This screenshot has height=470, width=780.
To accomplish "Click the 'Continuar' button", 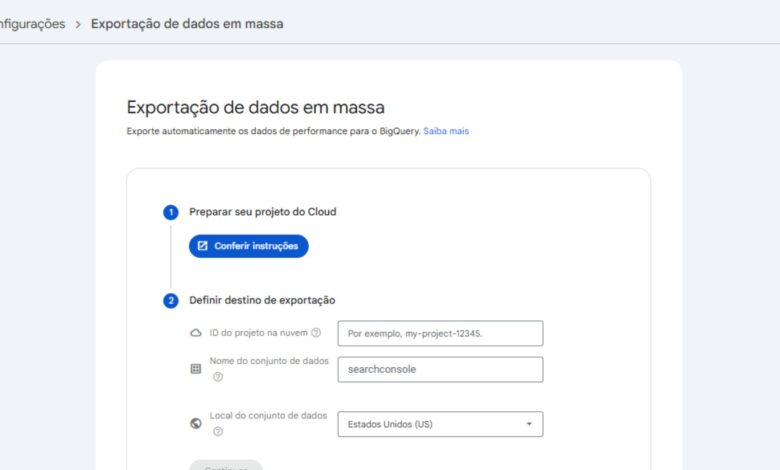I will pyautogui.click(x=226, y=466).
